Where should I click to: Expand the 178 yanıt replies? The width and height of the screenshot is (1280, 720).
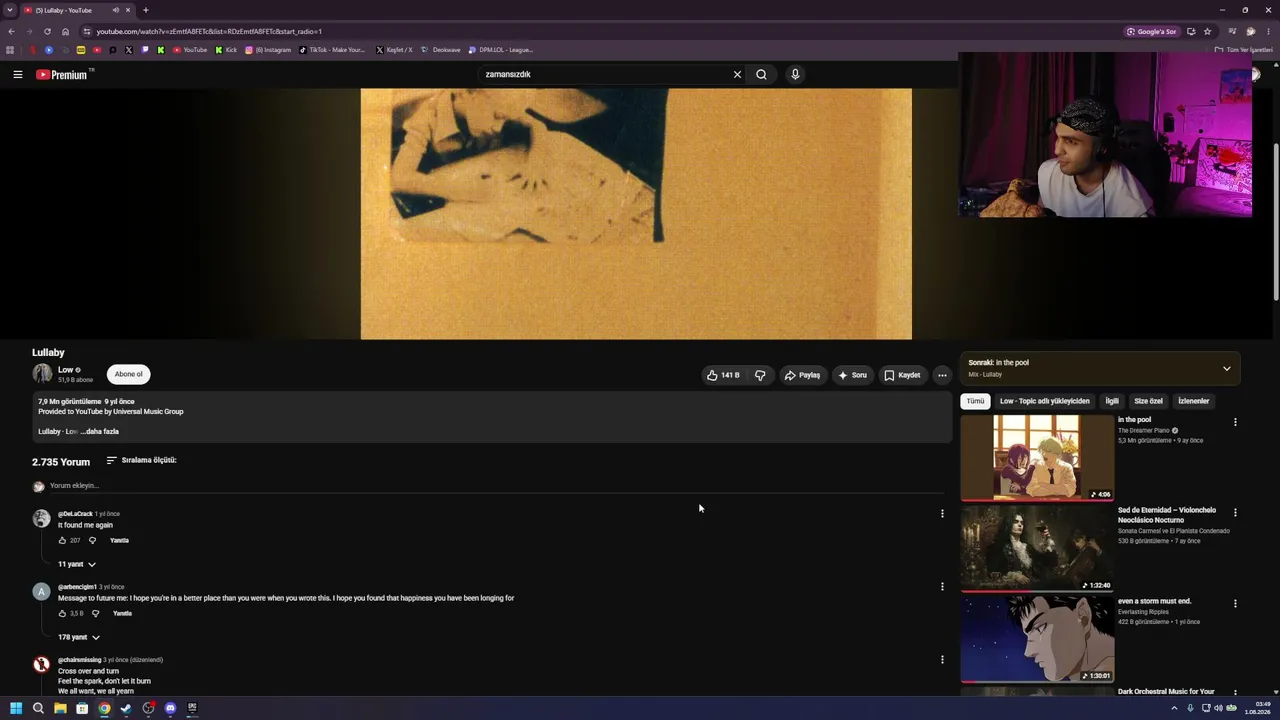[78, 637]
